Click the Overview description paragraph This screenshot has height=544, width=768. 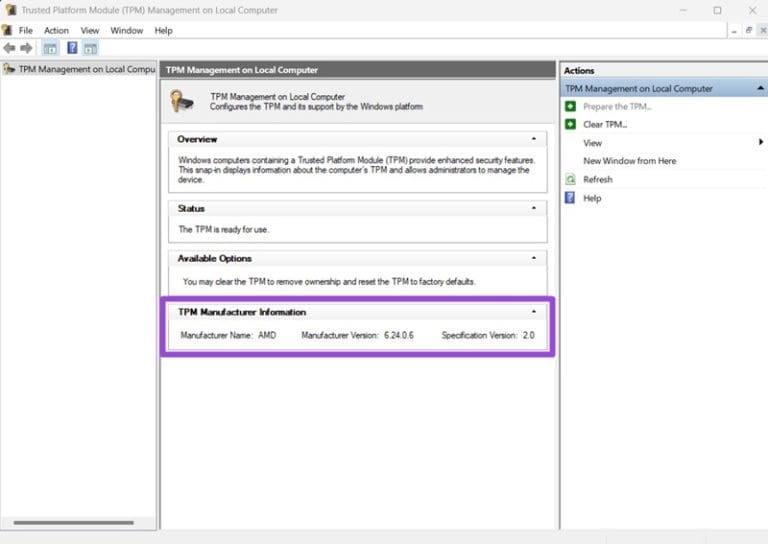click(357, 170)
